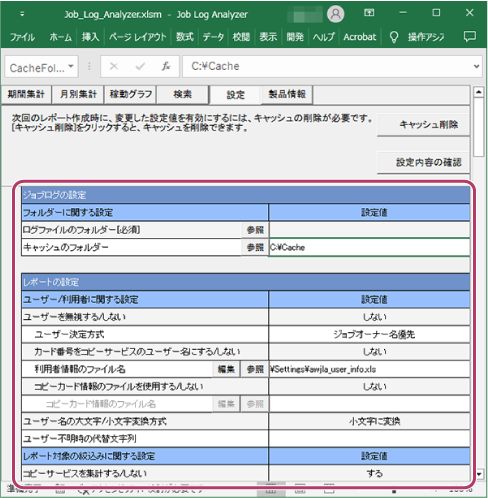Click the ¥Settings¥awjla_user_info.xls cell
488x498 pixels.
pos(369,369)
